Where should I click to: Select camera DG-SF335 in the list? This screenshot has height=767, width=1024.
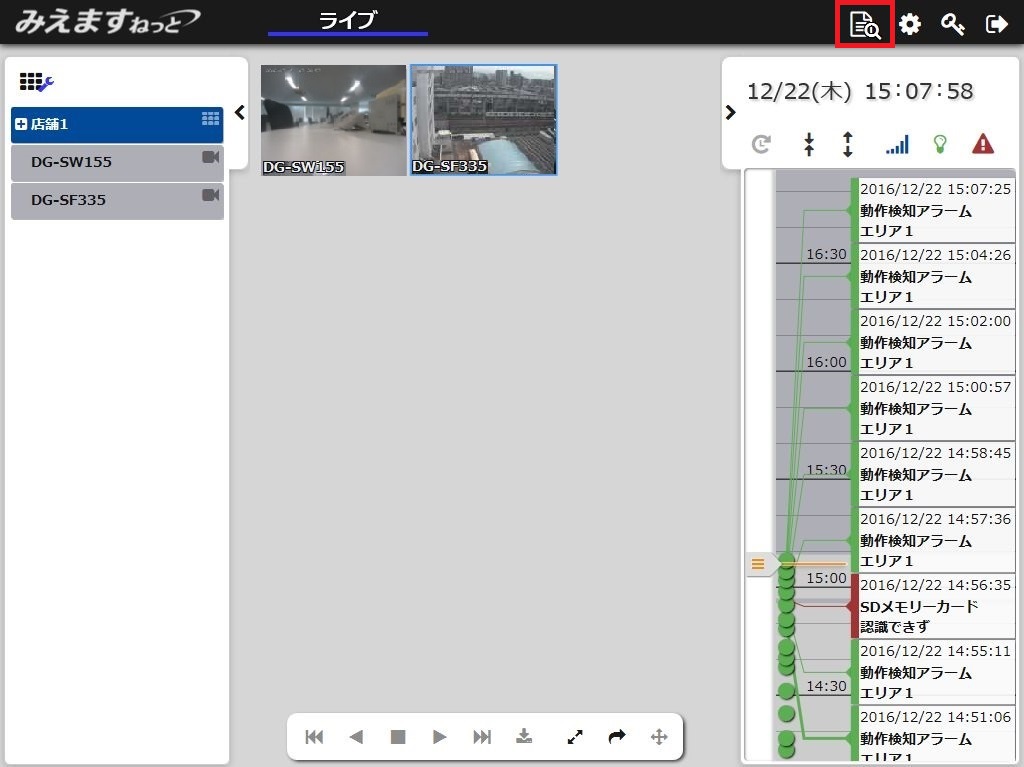[x=116, y=200]
